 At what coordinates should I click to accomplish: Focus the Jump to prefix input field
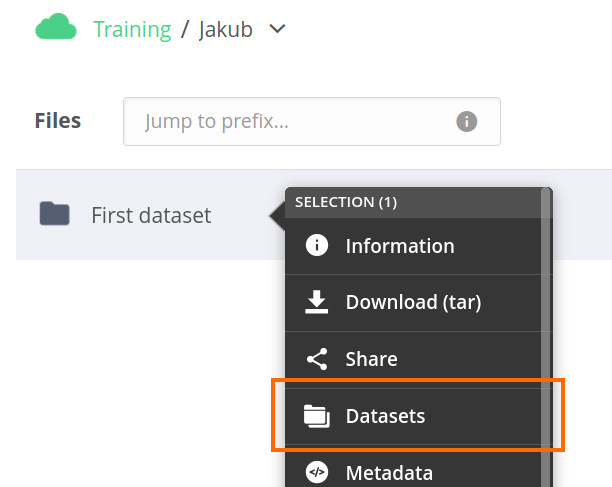[x=290, y=122]
